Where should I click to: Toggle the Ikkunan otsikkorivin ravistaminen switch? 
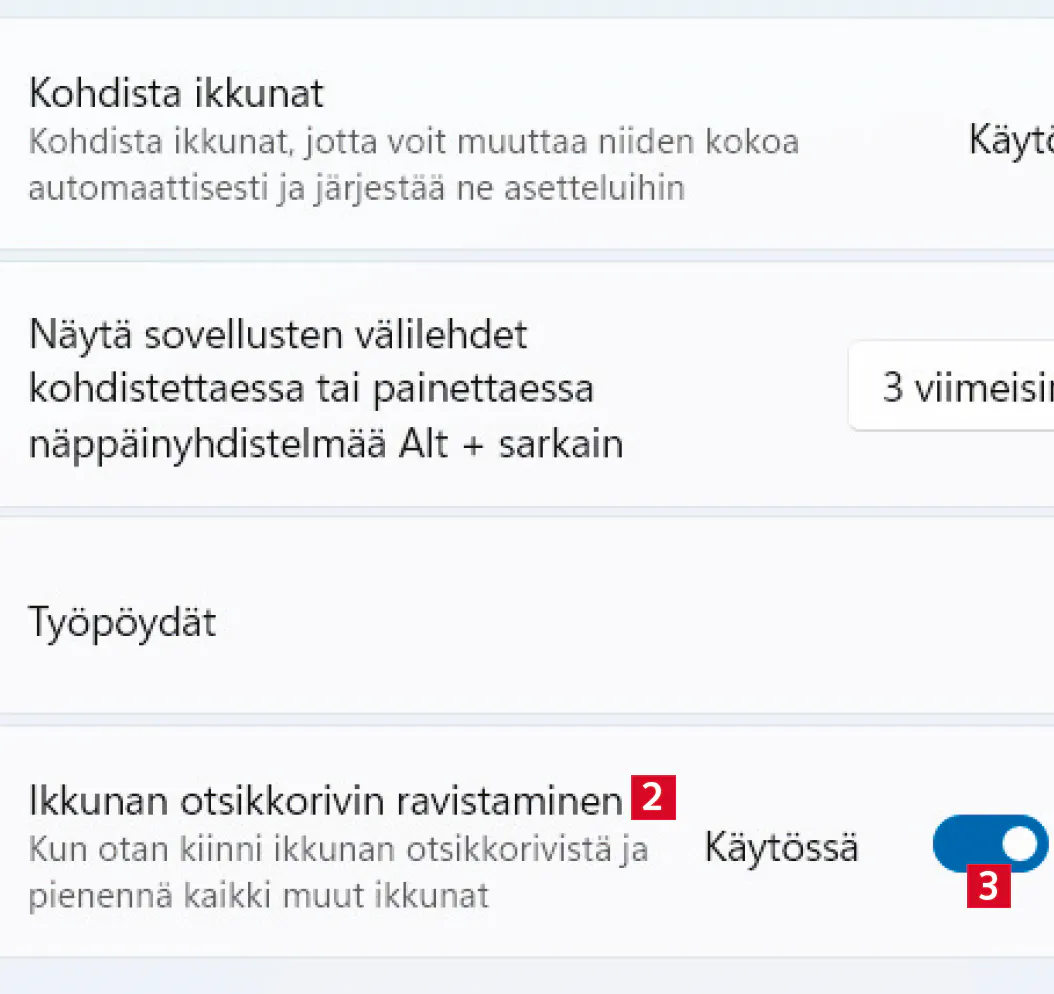(988, 843)
